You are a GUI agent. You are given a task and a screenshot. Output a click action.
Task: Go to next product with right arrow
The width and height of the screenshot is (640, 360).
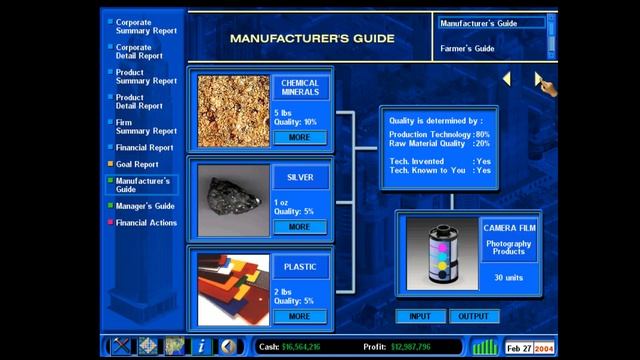[x=539, y=79]
